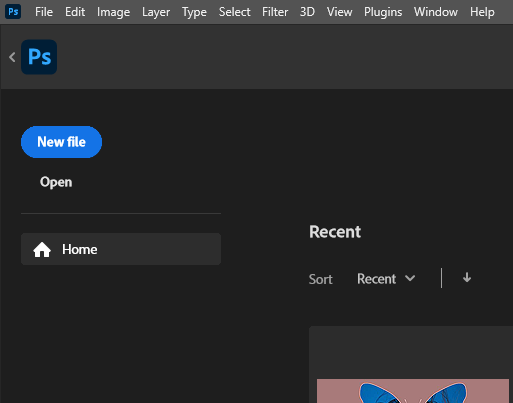Image resolution: width=513 pixels, height=403 pixels.
Task: Open the File menu
Action: [44, 12]
